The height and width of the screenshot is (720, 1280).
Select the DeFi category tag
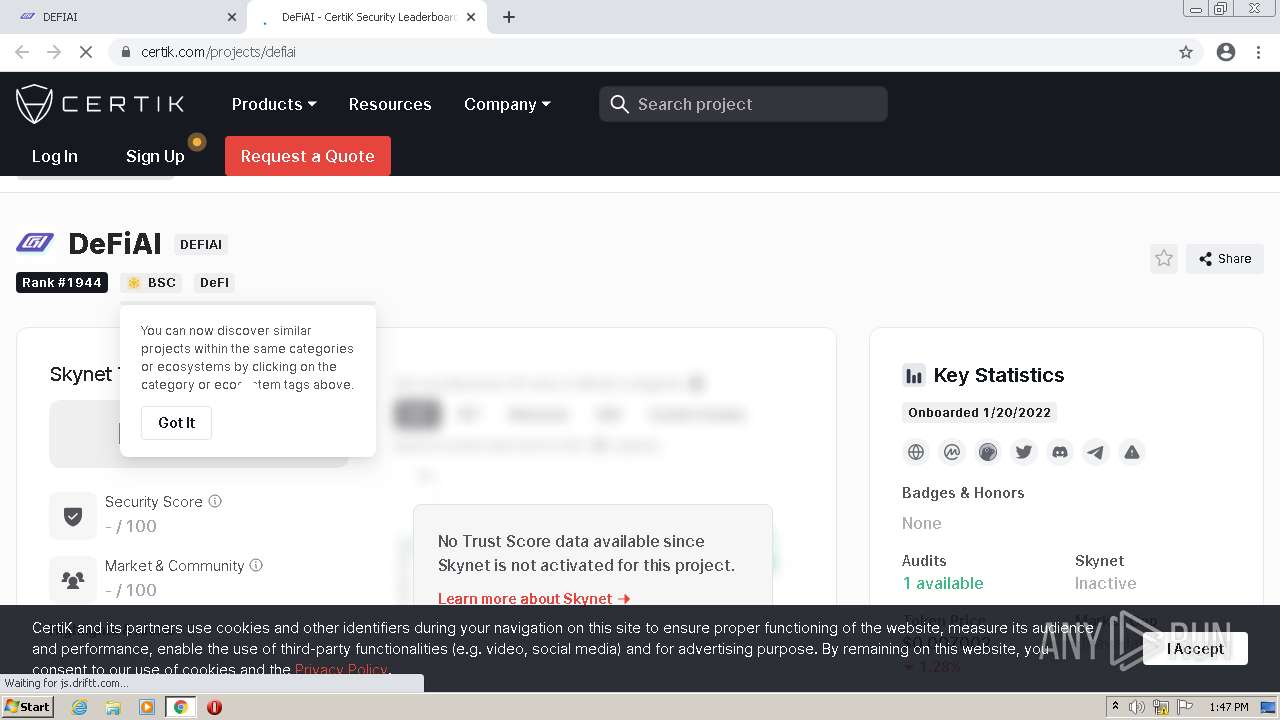tap(215, 283)
